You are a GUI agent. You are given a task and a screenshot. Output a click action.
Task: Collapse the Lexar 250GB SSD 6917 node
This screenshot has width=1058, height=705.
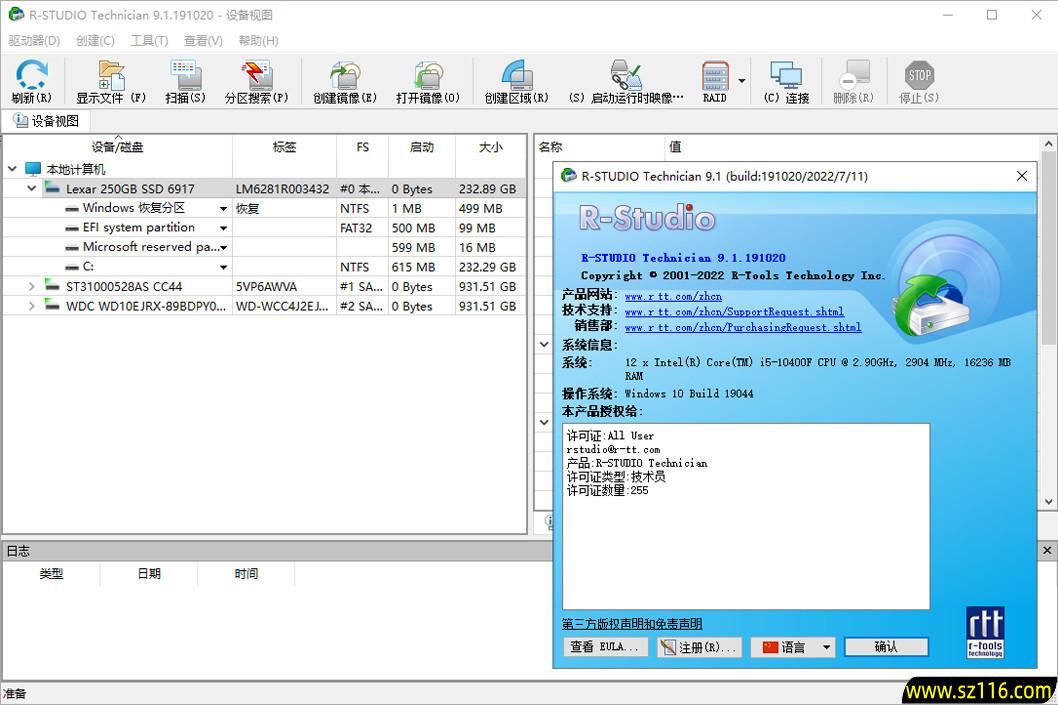(31, 188)
